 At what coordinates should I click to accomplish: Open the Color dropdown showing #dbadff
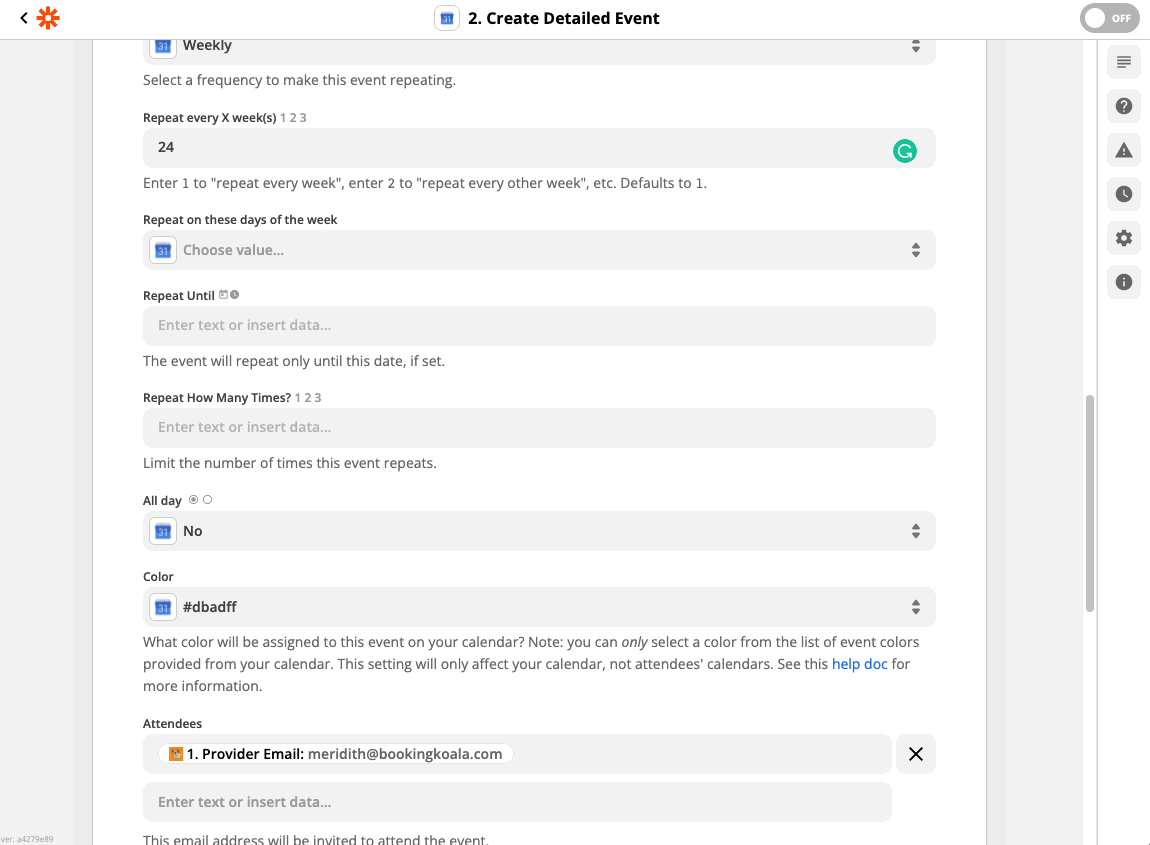pyautogui.click(x=539, y=607)
